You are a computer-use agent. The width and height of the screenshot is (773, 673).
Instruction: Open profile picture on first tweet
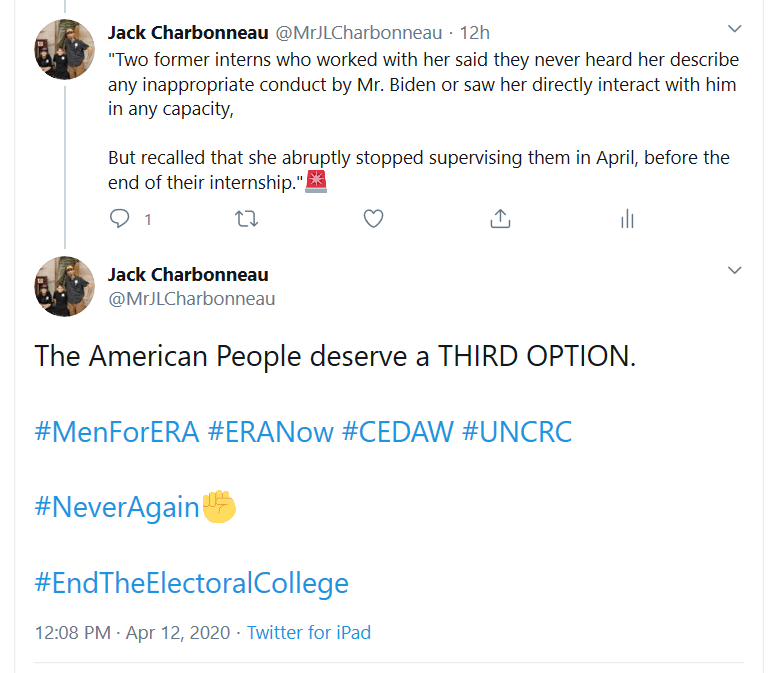[65, 50]
